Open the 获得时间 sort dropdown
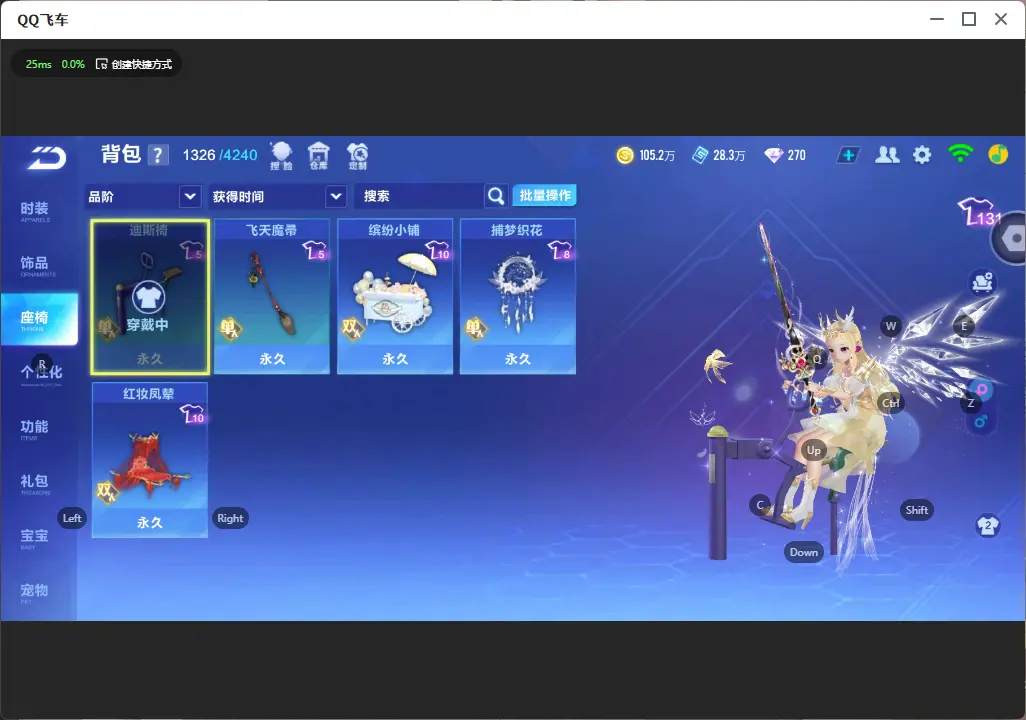Viewport: 1026px width, 720px height. point(277,196)
